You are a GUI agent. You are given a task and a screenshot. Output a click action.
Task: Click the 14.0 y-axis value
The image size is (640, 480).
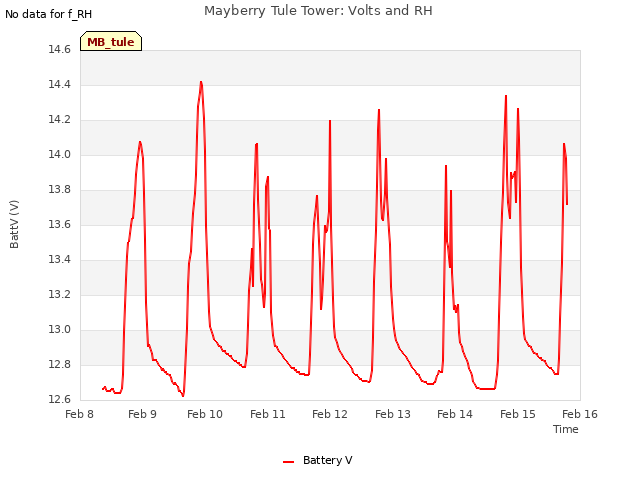[60, 155]
